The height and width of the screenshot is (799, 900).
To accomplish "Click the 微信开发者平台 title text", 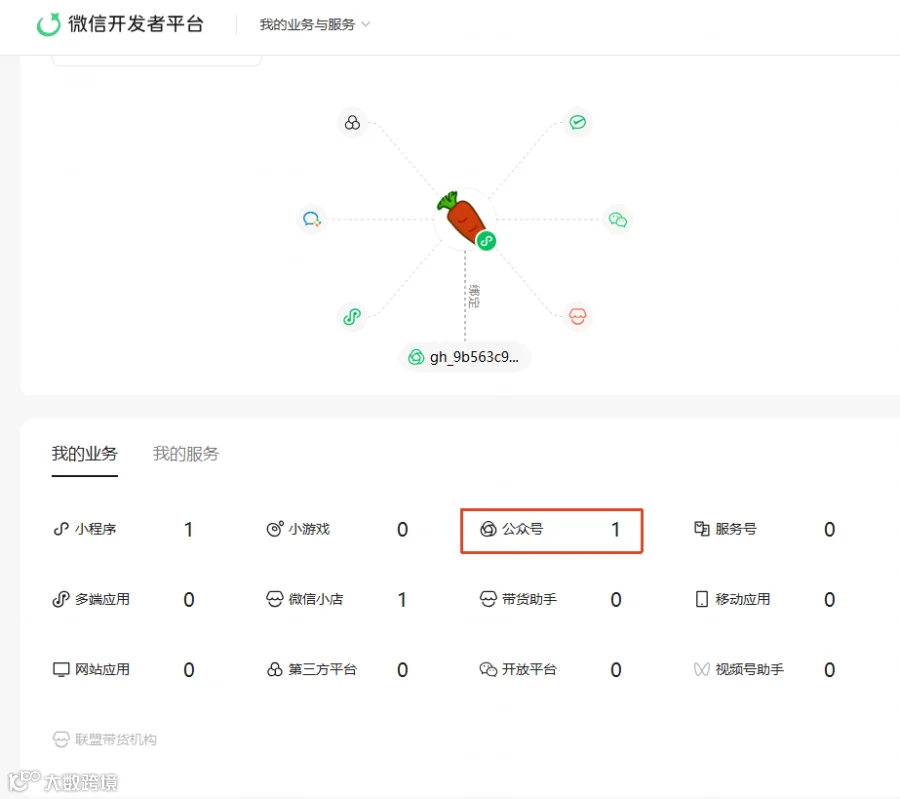I will [136, 24].
